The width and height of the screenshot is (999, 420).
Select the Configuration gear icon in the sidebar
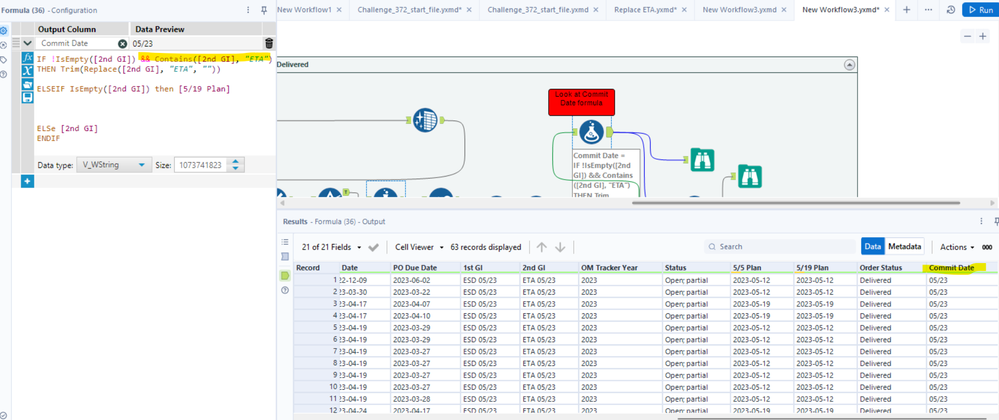tap(4, 30)
